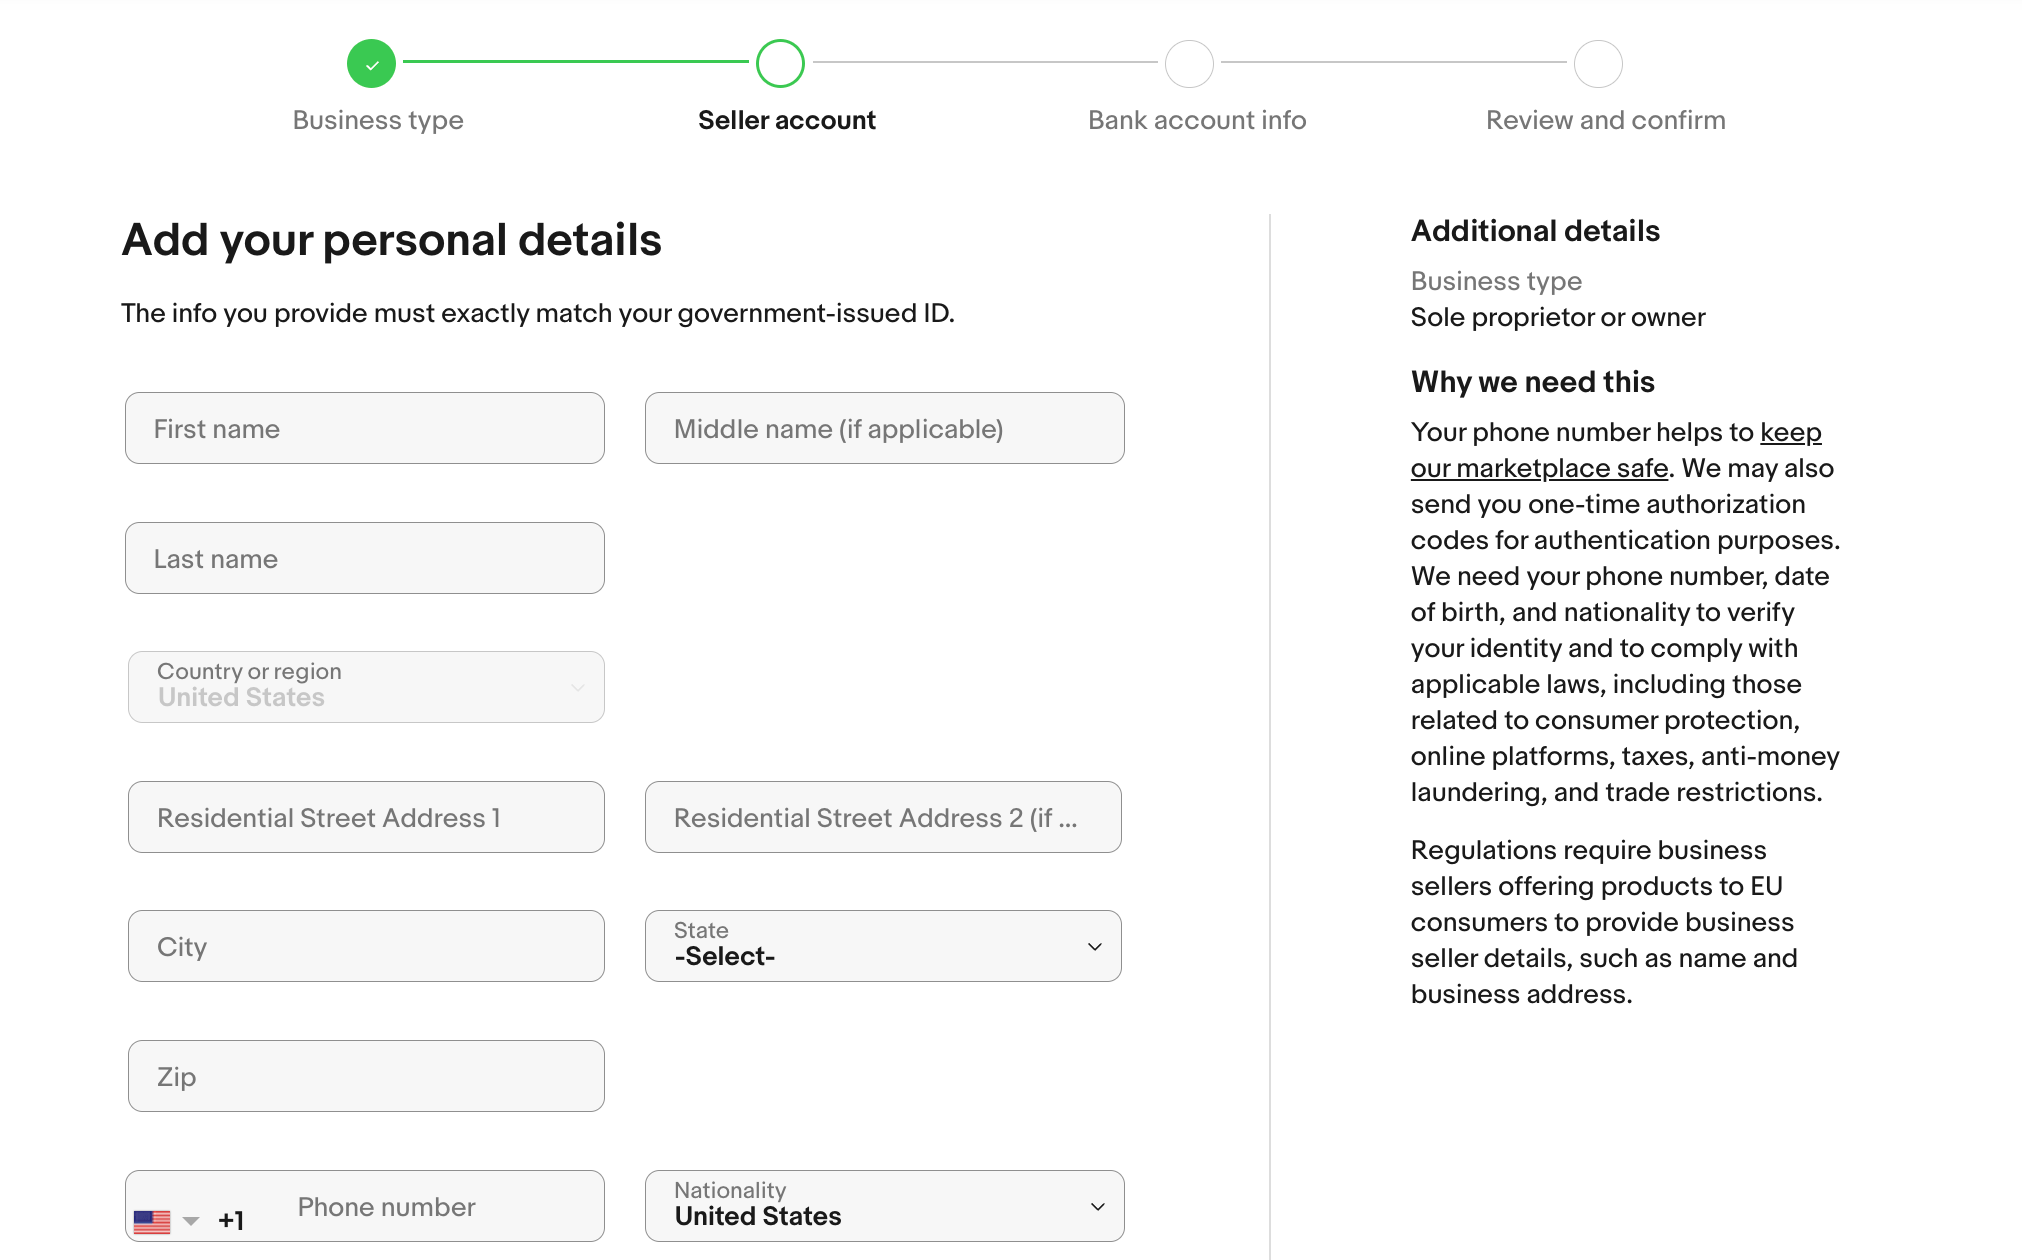2022x1260 pixels.
Task: Open the Nationality dropdown
Action: click(884, 1205)
